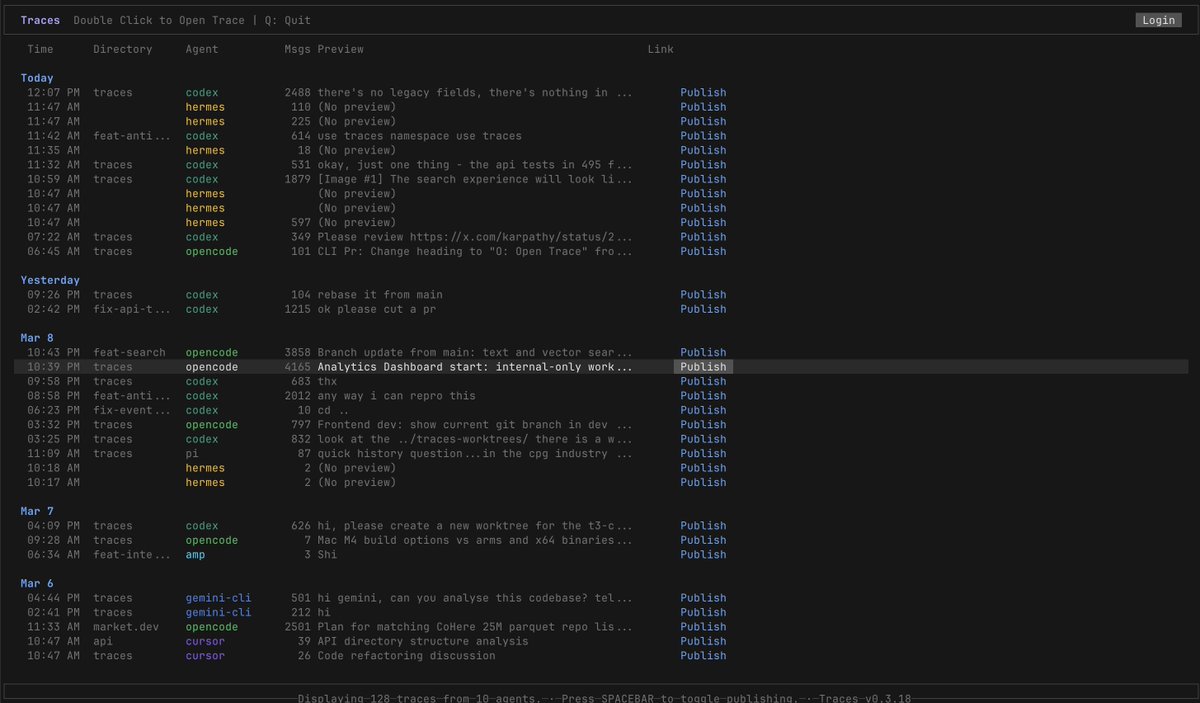Click the pi agent name

pyautogui.click(x=192, y=454)
